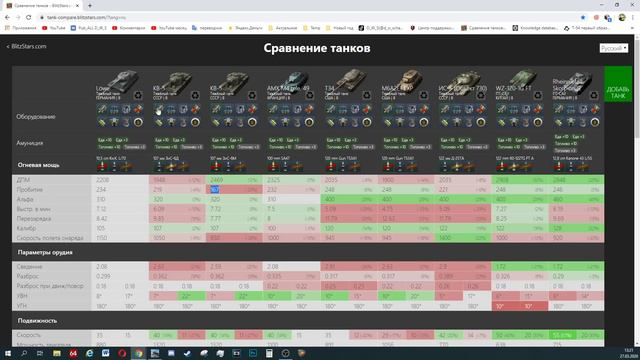The width and height of the screenshot is (640, 360).
Task: Toggle ИС-5's Еда +3 provision
Action: point(464,140)
